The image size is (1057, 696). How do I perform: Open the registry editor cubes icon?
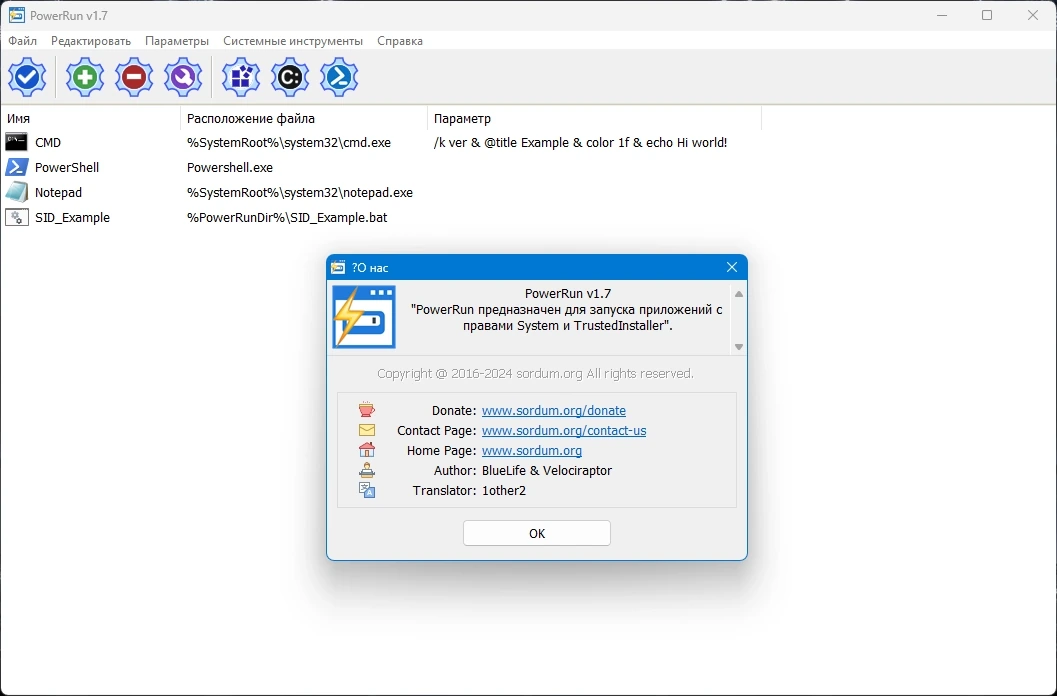pos(241,77)
